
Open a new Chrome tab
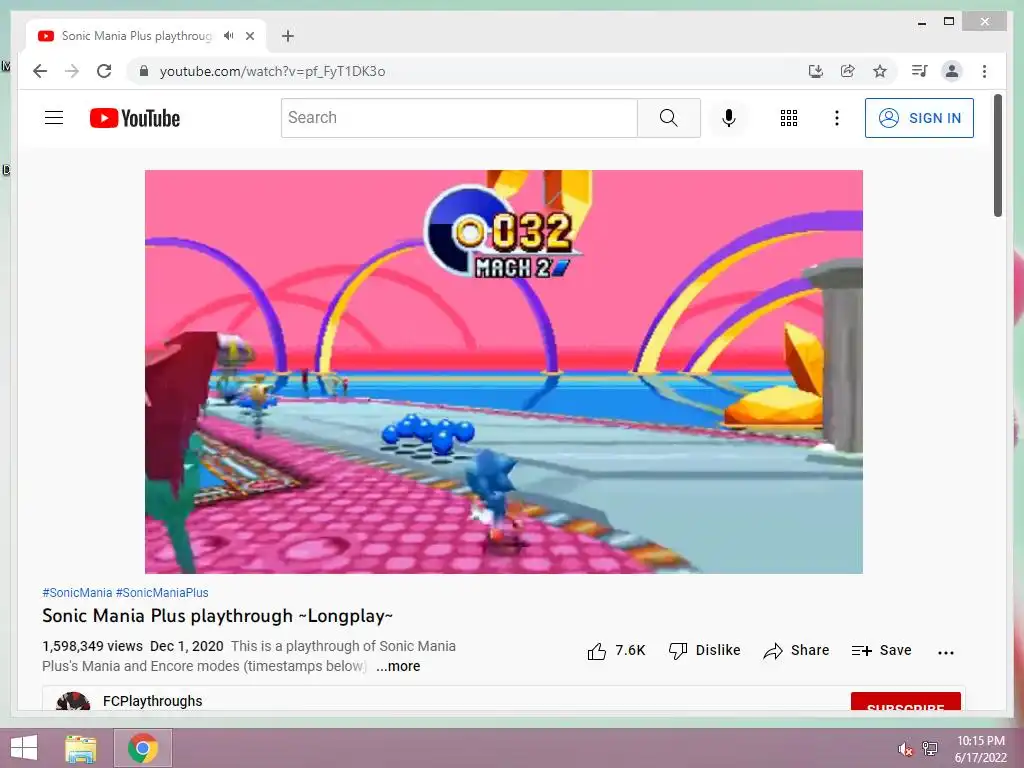tap(287, 36)
